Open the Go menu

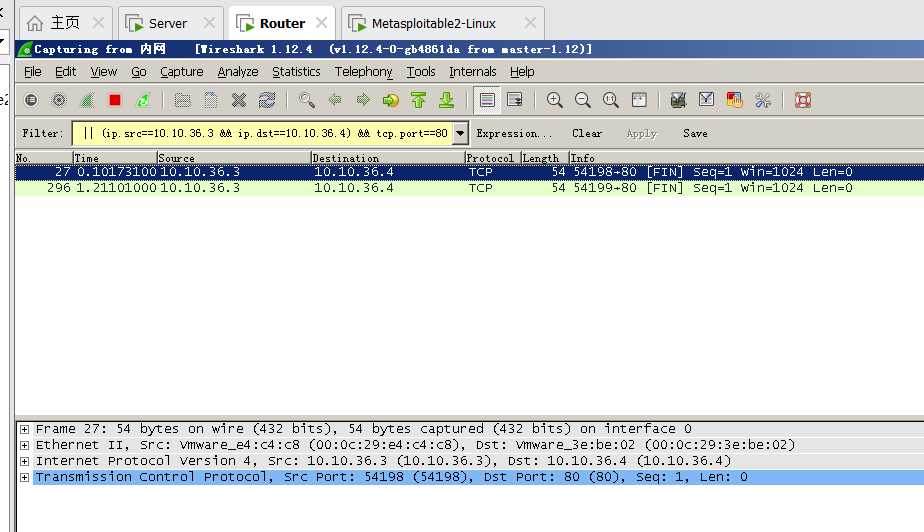pos(138,72)
